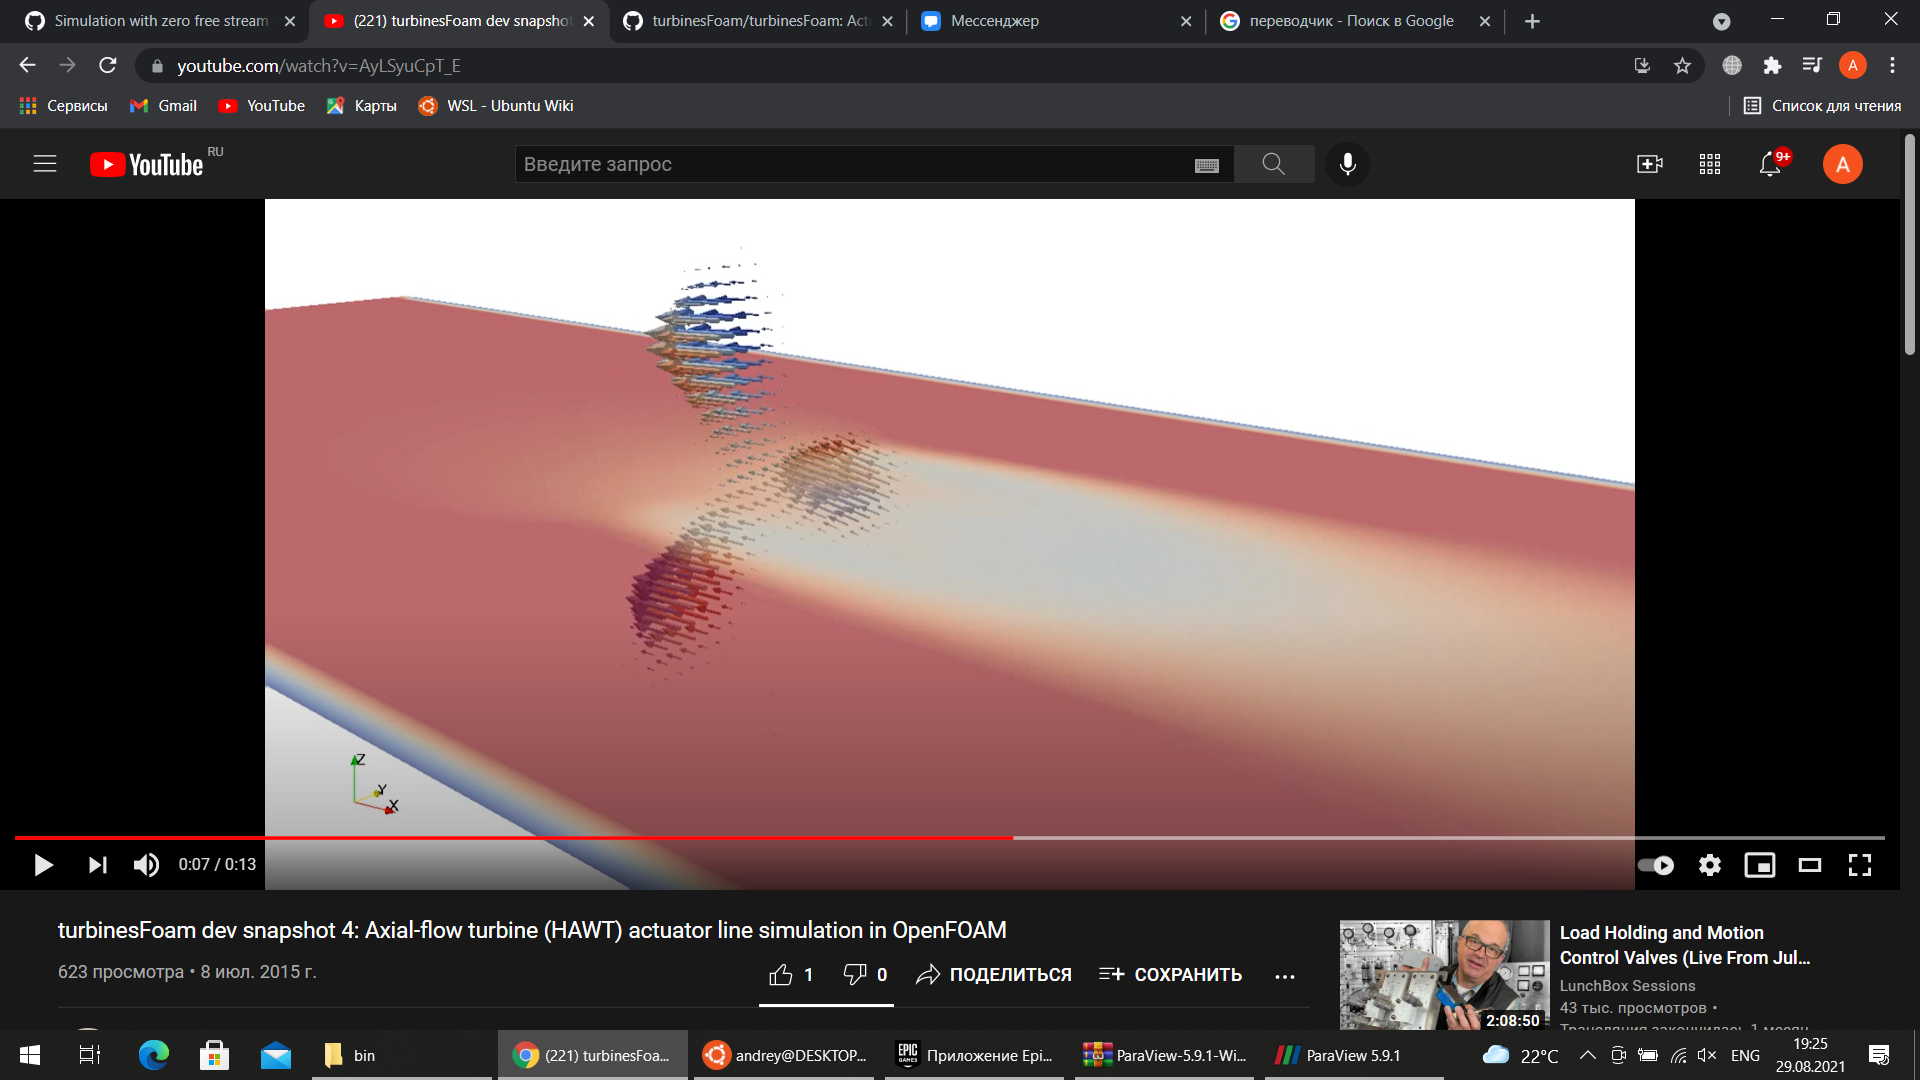Image resolution: width=1920 pixels, height=1080 pixels.
Task: Open the video's more actions menu
Action: coord(1284,975)
